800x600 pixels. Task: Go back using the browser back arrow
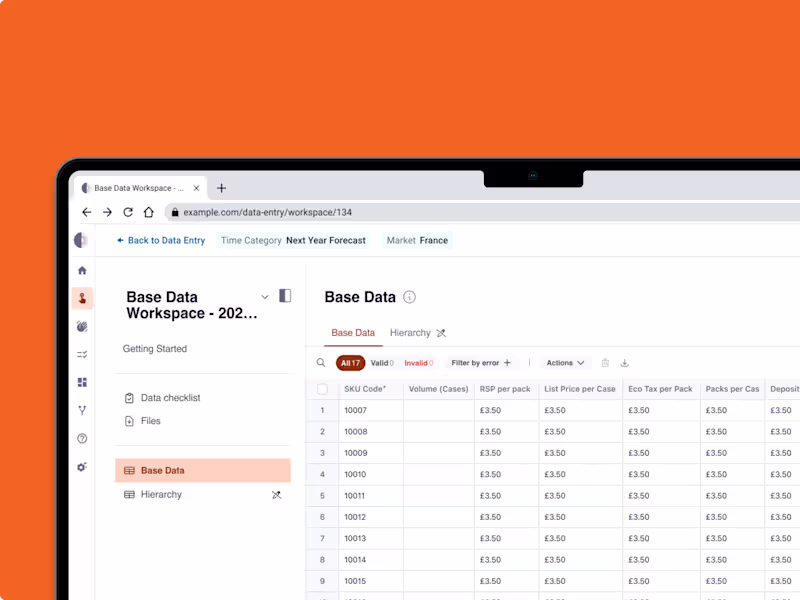tap(87, 212)
